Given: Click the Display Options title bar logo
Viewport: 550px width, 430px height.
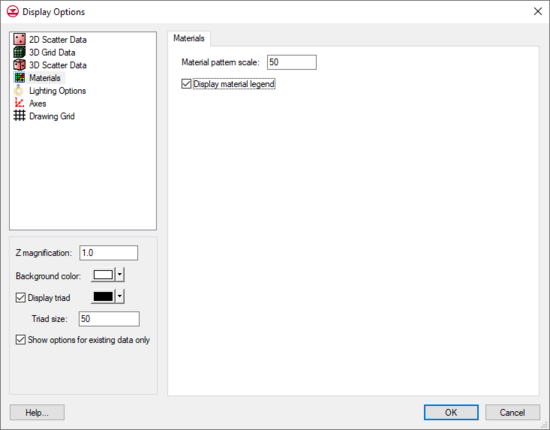Looking at the screenshot, I should 12,12.
